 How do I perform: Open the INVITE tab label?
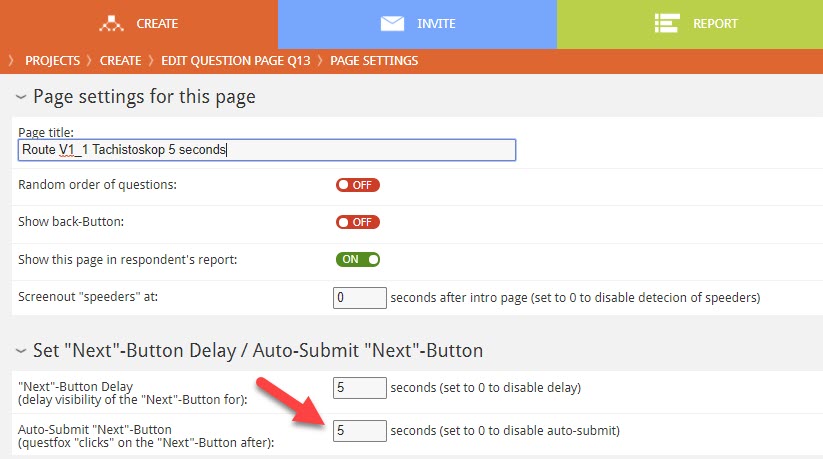point(438,23)
